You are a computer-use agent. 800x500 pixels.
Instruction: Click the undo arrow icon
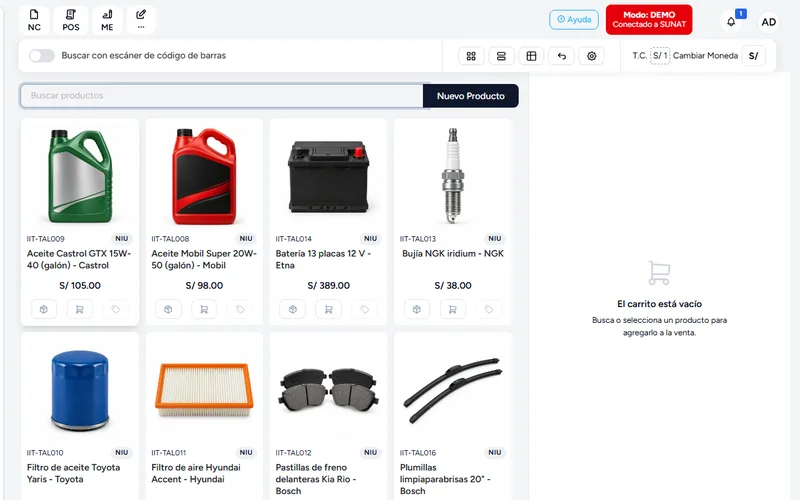coord(561,56)
